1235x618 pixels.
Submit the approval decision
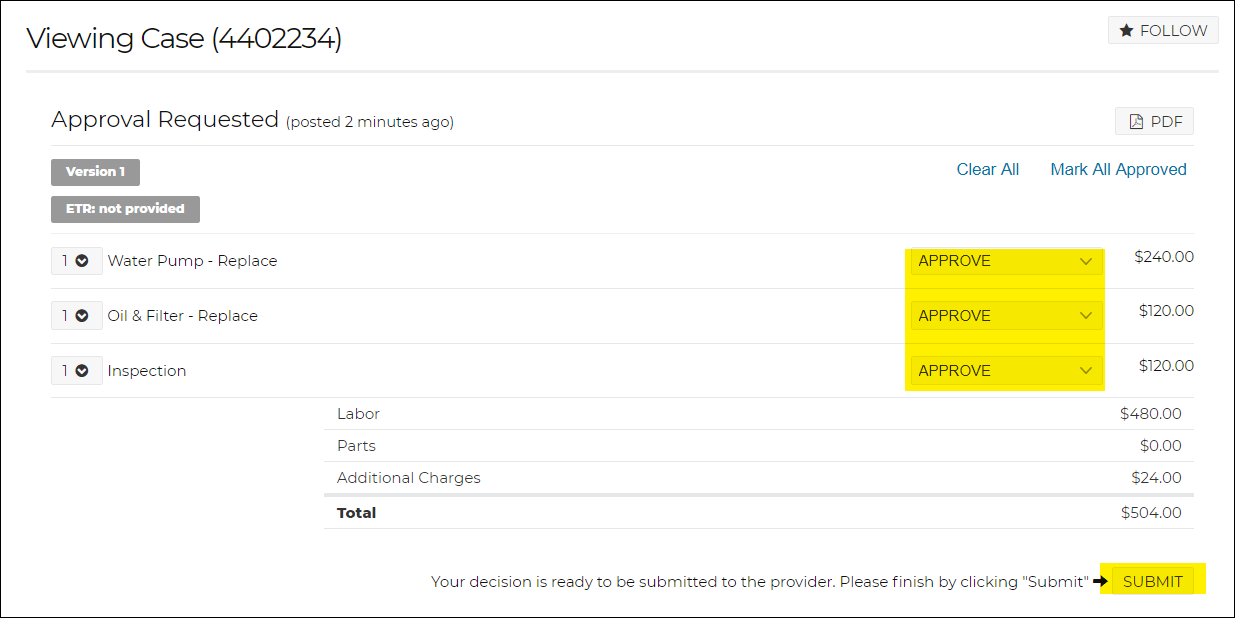pos(1153,581)
